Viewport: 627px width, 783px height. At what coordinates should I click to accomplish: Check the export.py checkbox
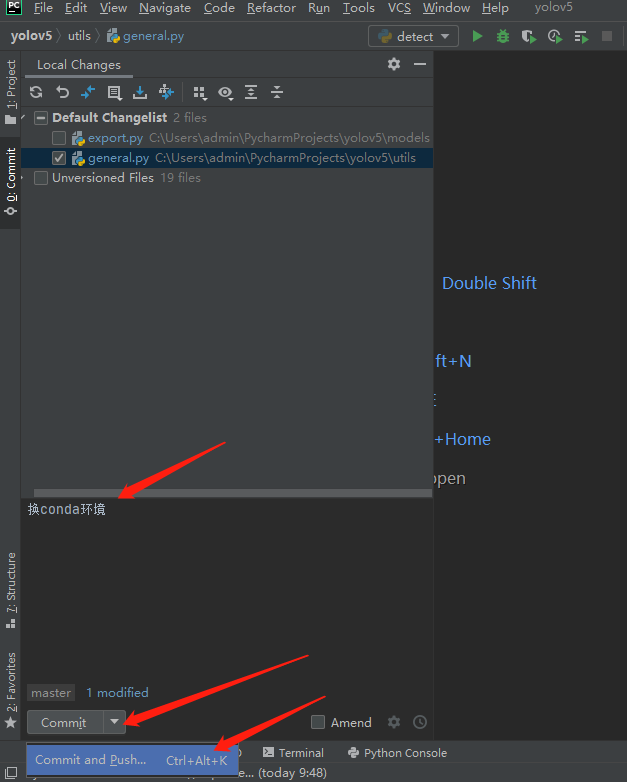59,138
